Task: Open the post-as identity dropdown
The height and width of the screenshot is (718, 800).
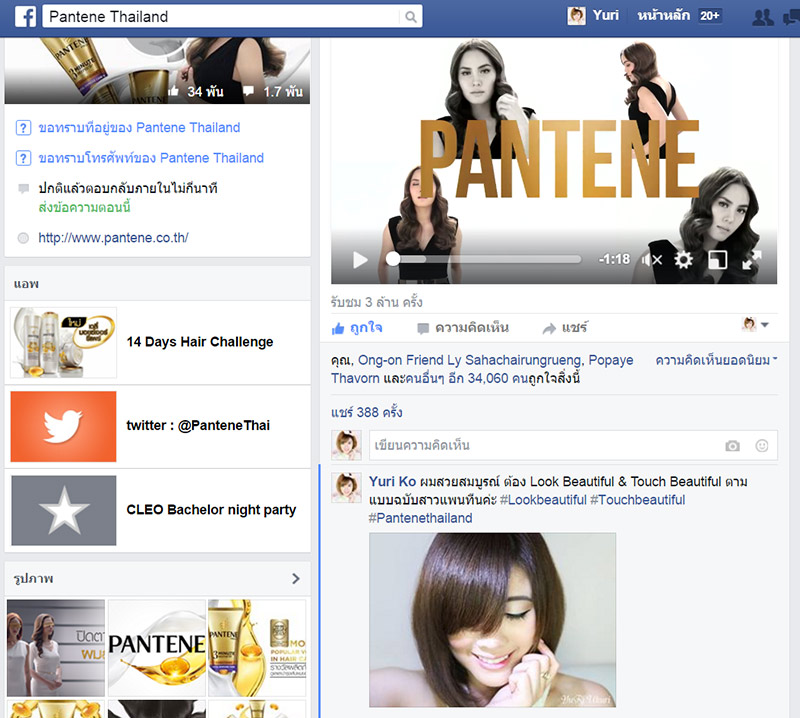Action: [755, 324]
